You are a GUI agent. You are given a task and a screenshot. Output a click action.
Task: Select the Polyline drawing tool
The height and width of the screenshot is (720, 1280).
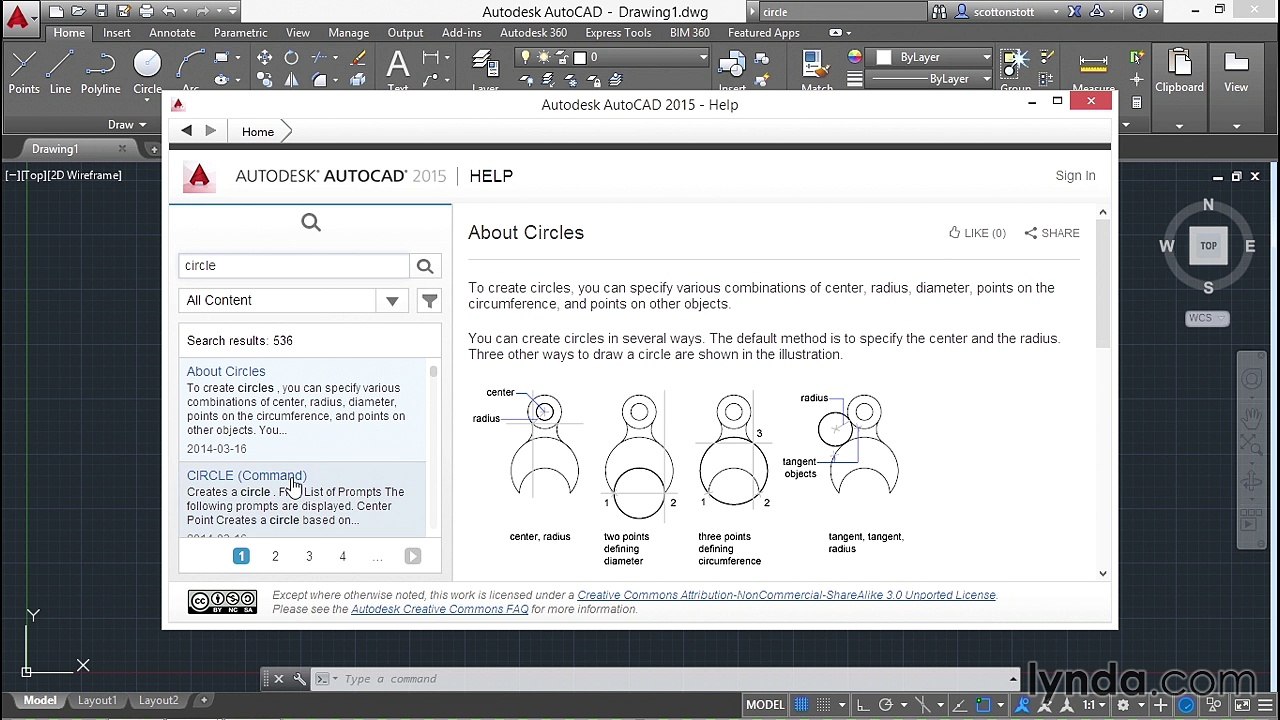point(100,72)
